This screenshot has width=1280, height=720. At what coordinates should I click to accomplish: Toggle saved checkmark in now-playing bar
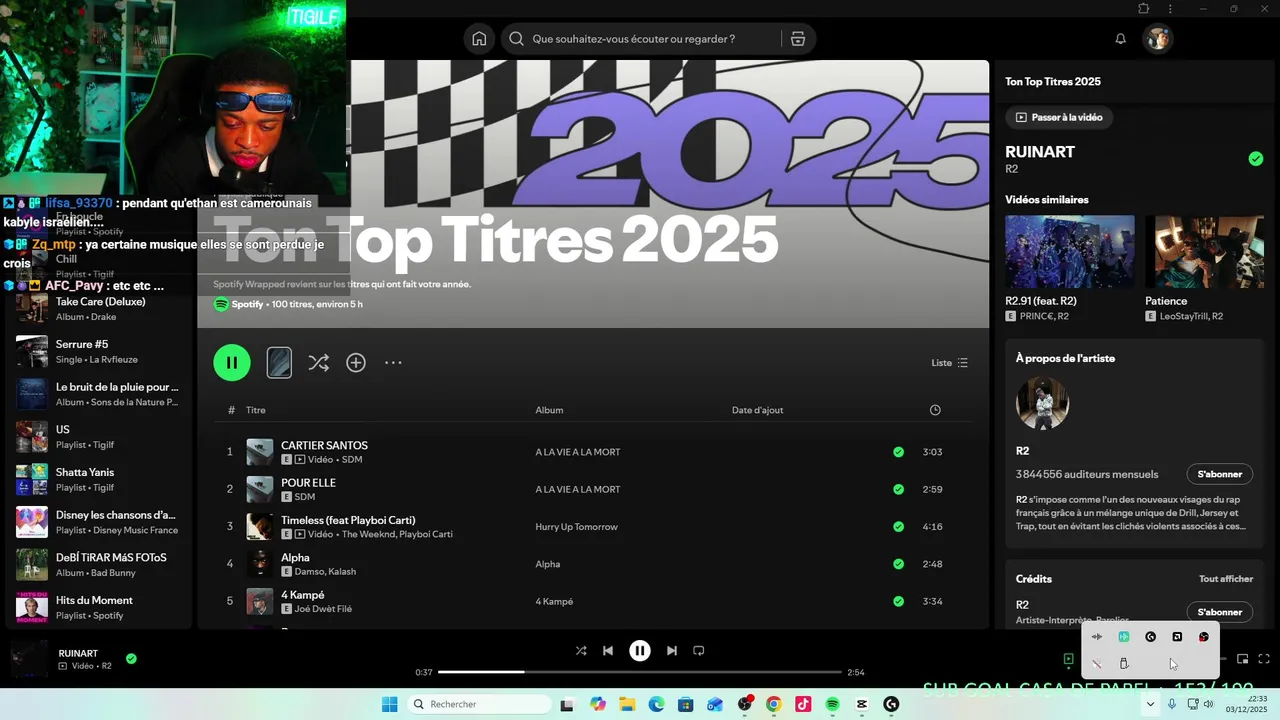point(131,658)
